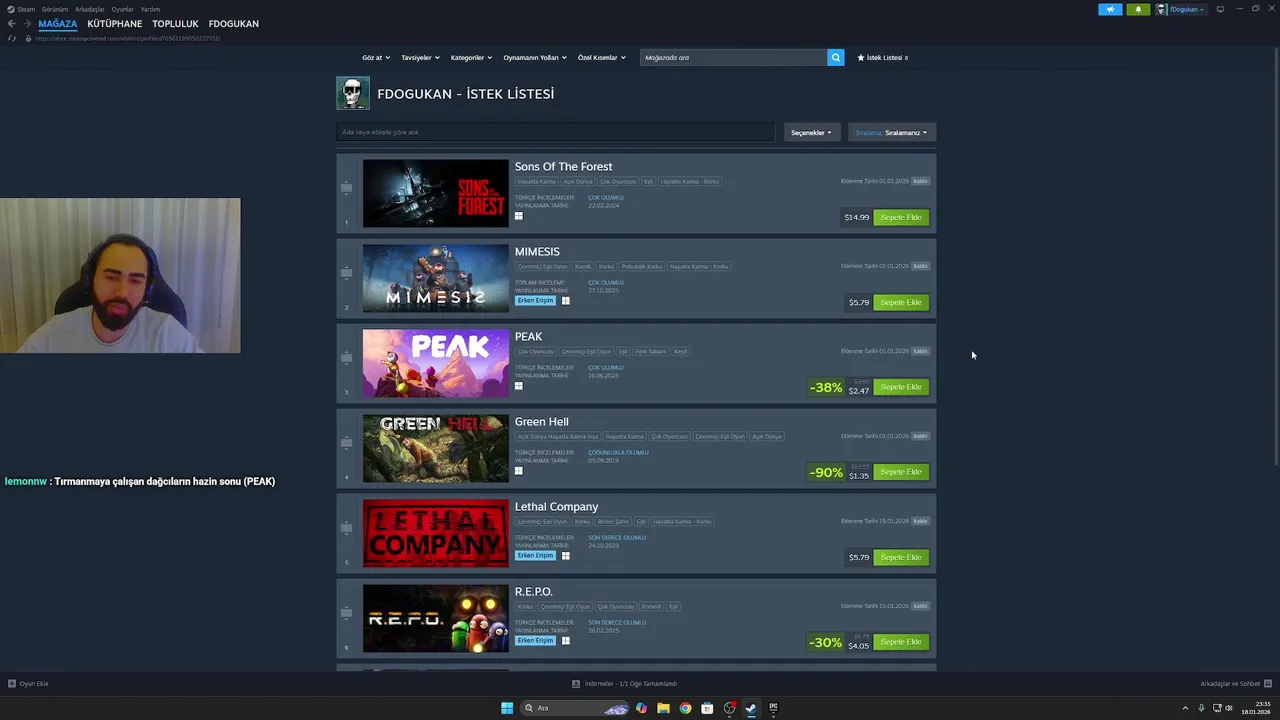Image resolution: width=1280 pixels, height=720 pixels.
Task: Grab the reorder handle for R.E.P.O.
Action: (x=347, y=612)
